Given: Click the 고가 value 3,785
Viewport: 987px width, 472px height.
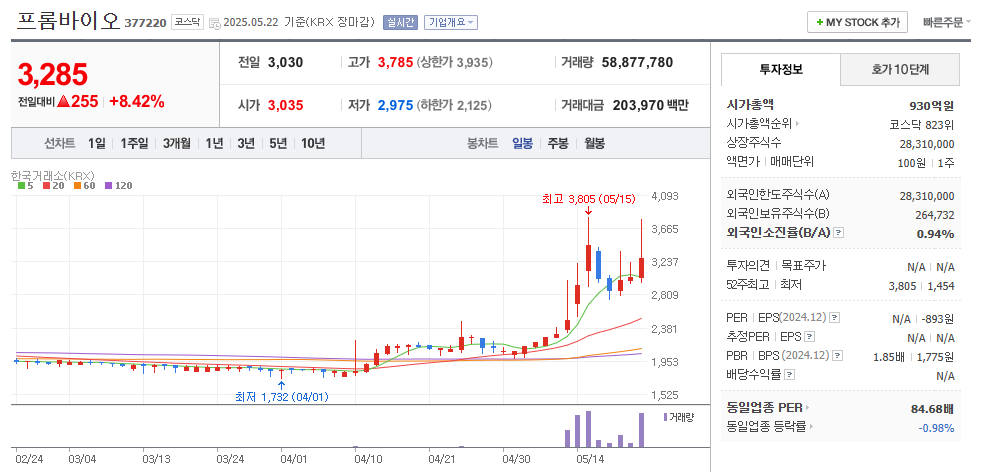Looking at the screenshot, I should [x=395, y=62].
